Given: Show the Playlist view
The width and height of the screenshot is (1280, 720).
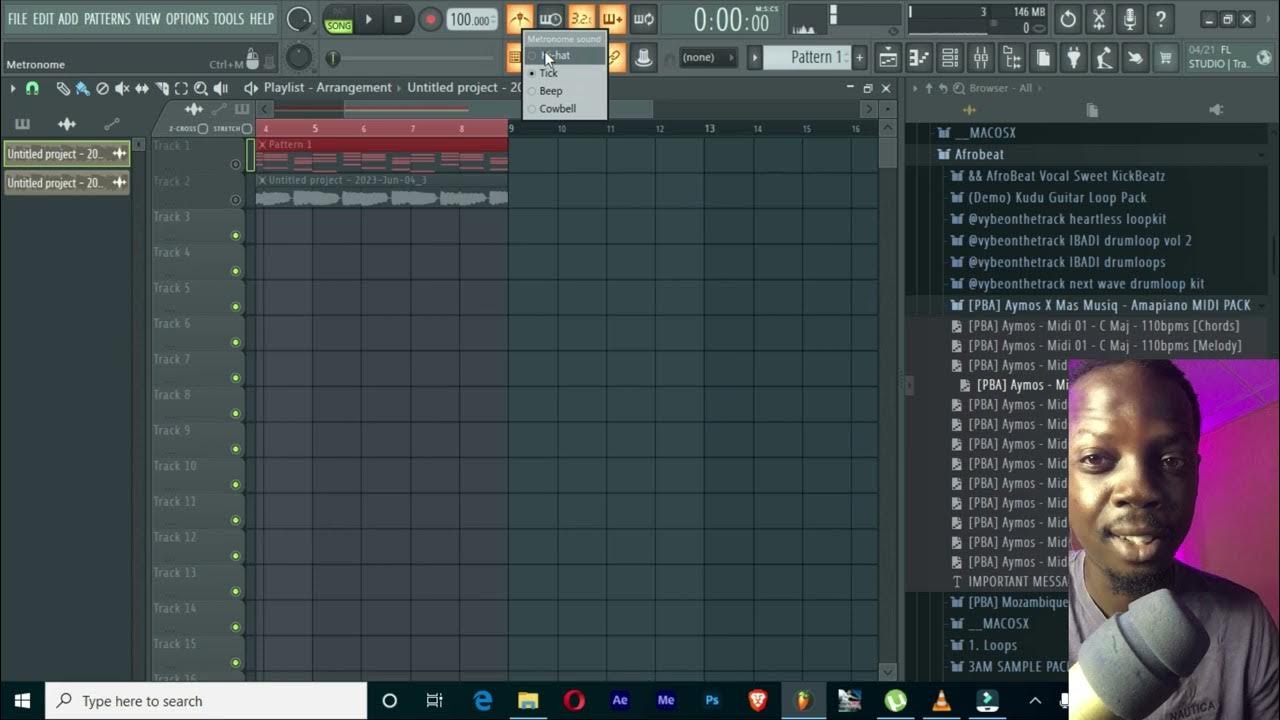Looking at the screenshot, I should pos(888,58).
